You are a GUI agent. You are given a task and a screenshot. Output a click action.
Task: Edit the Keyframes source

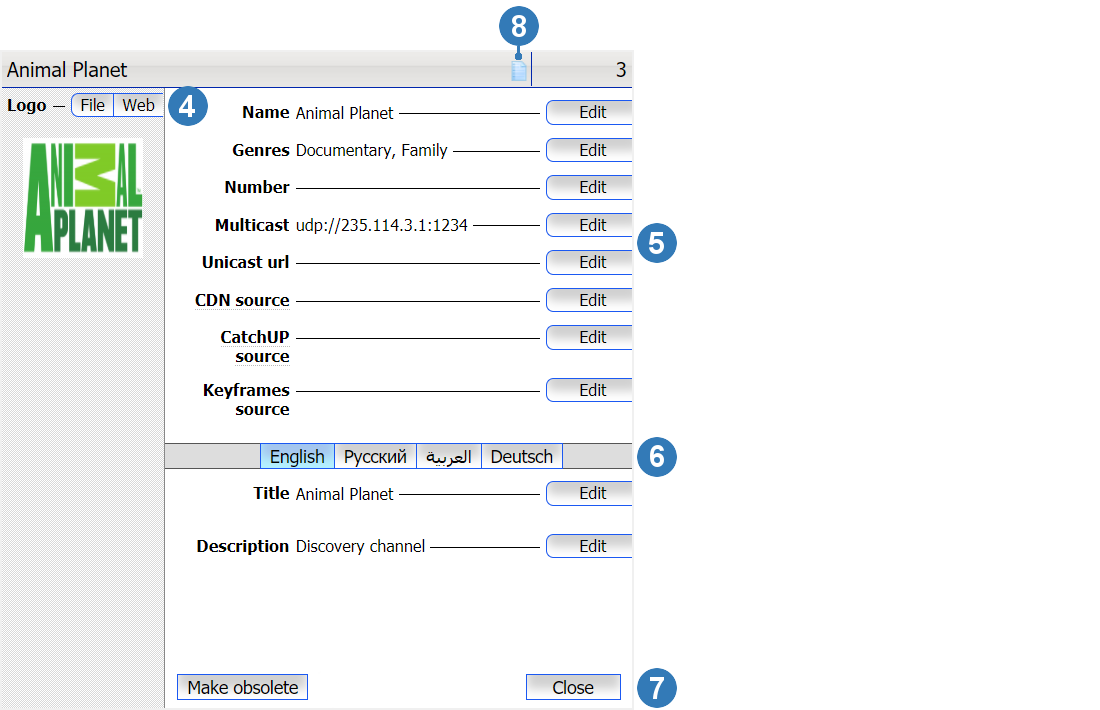589,390
